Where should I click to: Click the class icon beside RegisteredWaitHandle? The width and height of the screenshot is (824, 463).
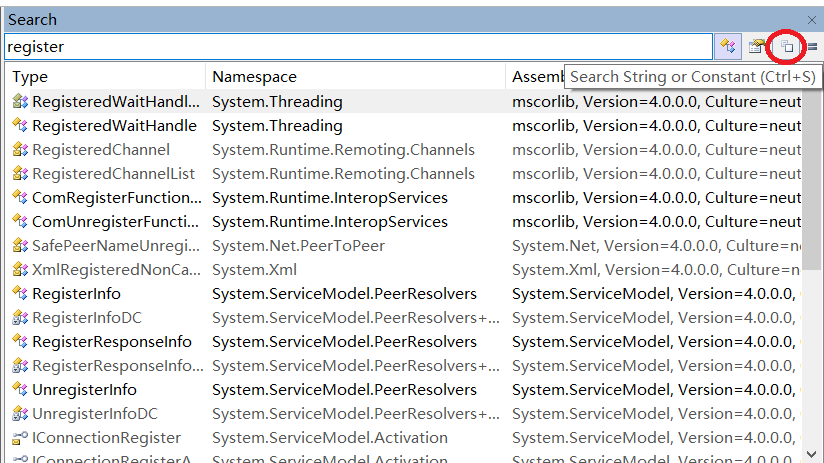[x=19, y=126]
